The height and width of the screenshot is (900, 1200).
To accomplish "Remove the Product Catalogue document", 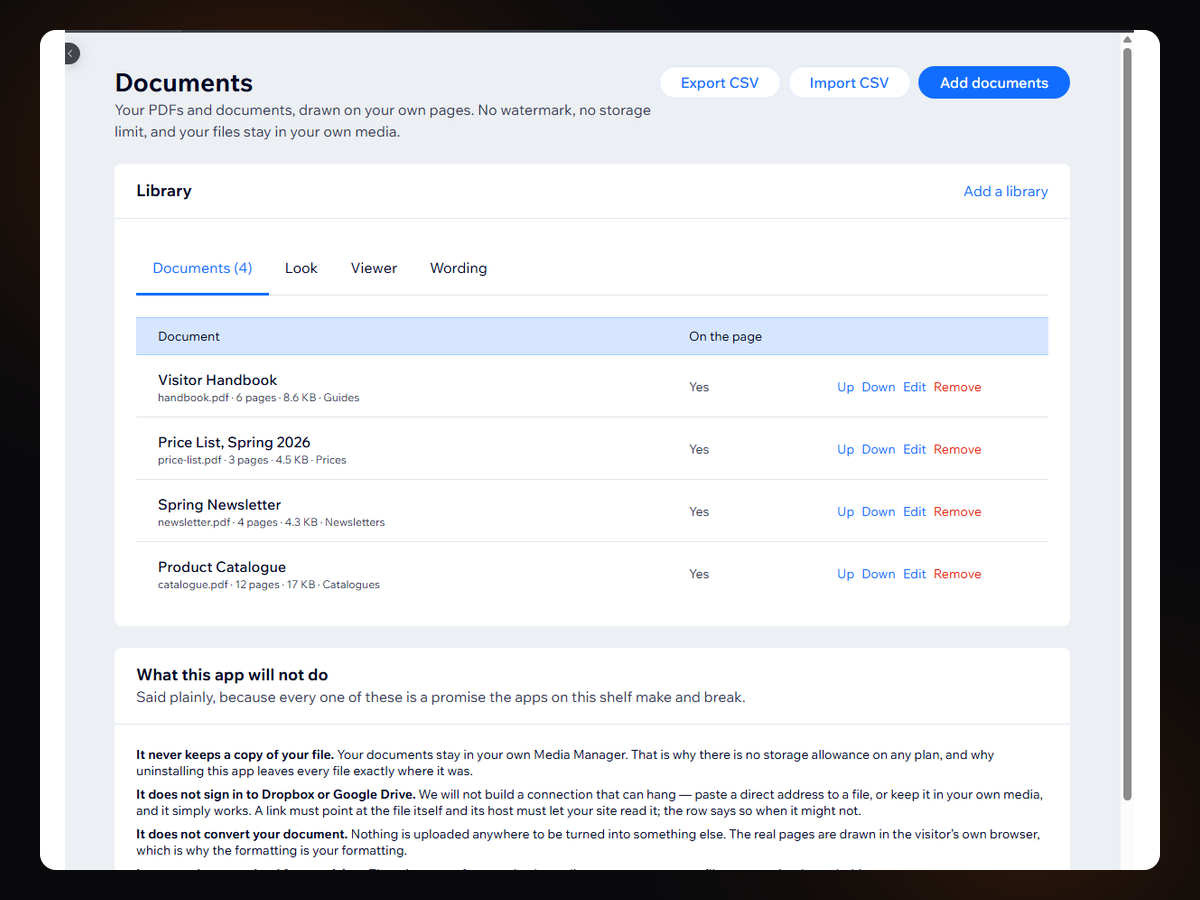I will [957, 574].
